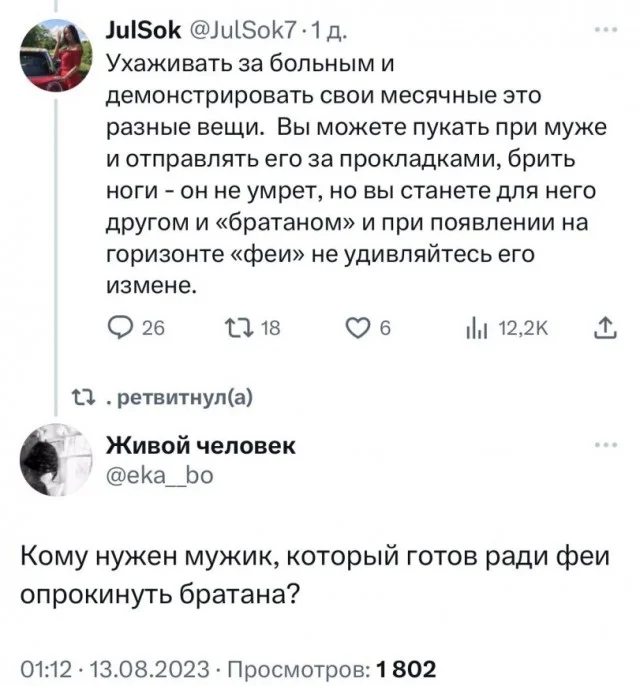
Task: Click the reply text about фея and братан
Action: pyautogui.click(x=300, y=574)
